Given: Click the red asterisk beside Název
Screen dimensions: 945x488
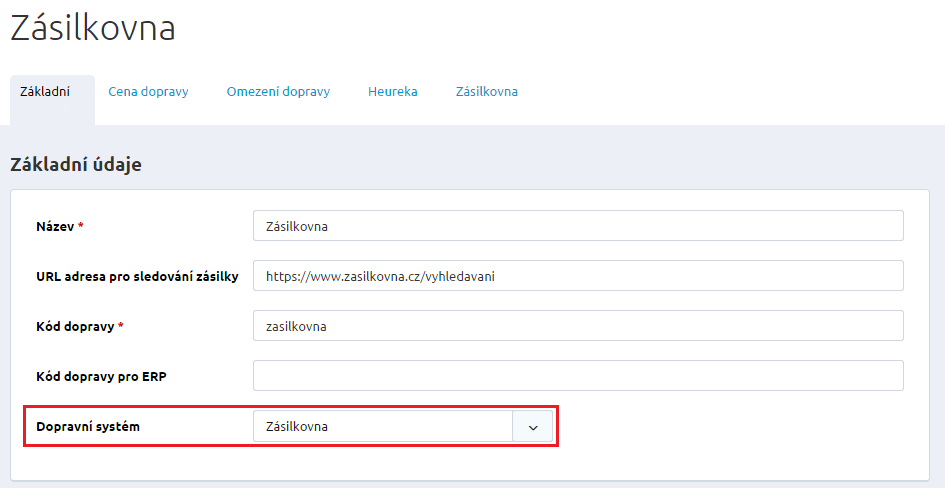Looking at the screenshot, I should coord(81,227).
